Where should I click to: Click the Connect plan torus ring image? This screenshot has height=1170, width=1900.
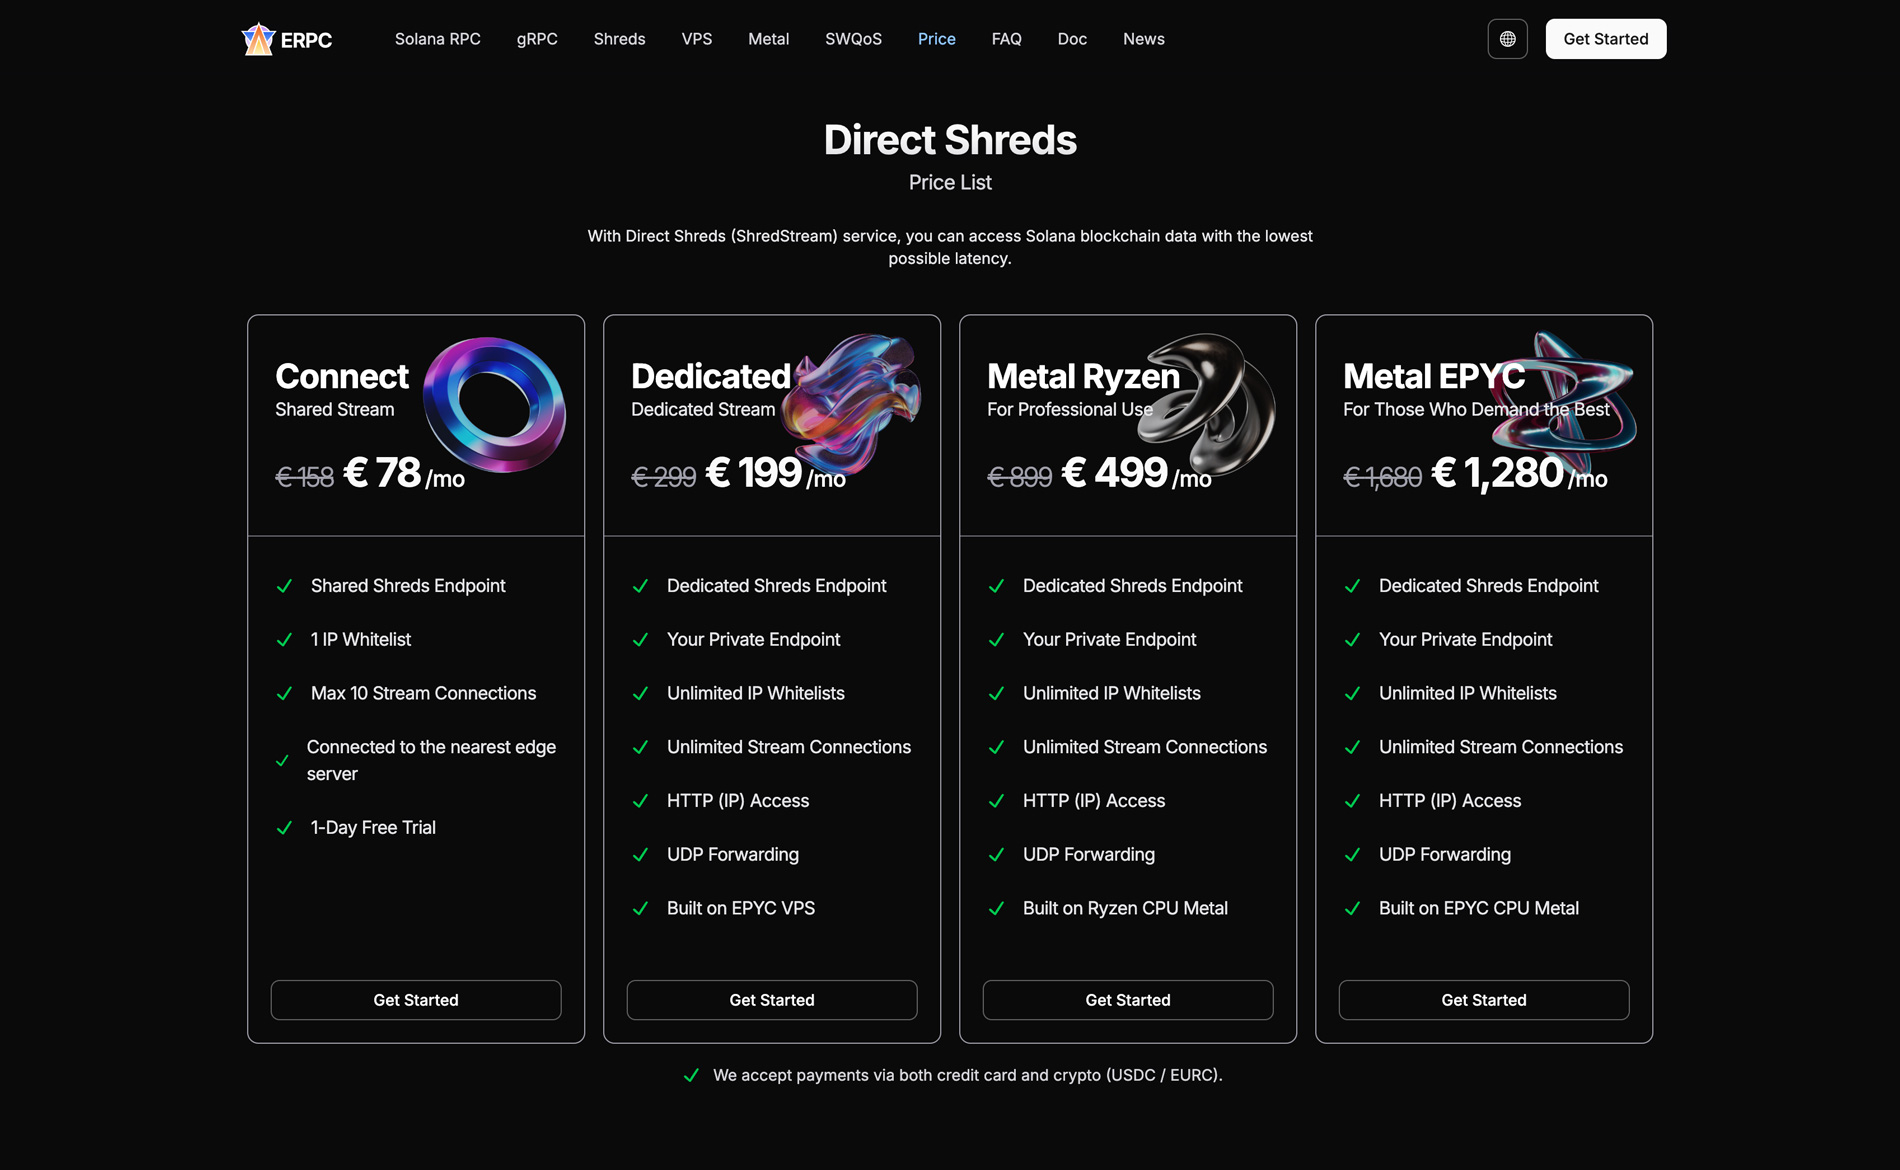click(494, 404)
